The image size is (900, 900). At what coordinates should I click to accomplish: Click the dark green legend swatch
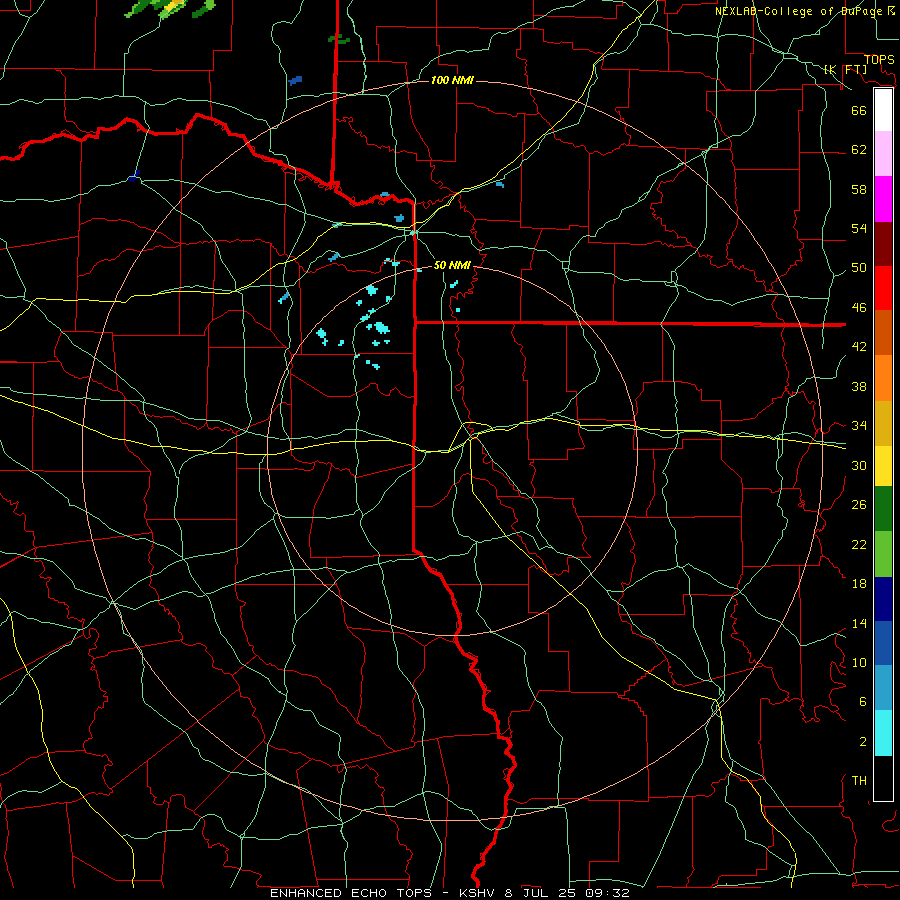tap(883, 509)
